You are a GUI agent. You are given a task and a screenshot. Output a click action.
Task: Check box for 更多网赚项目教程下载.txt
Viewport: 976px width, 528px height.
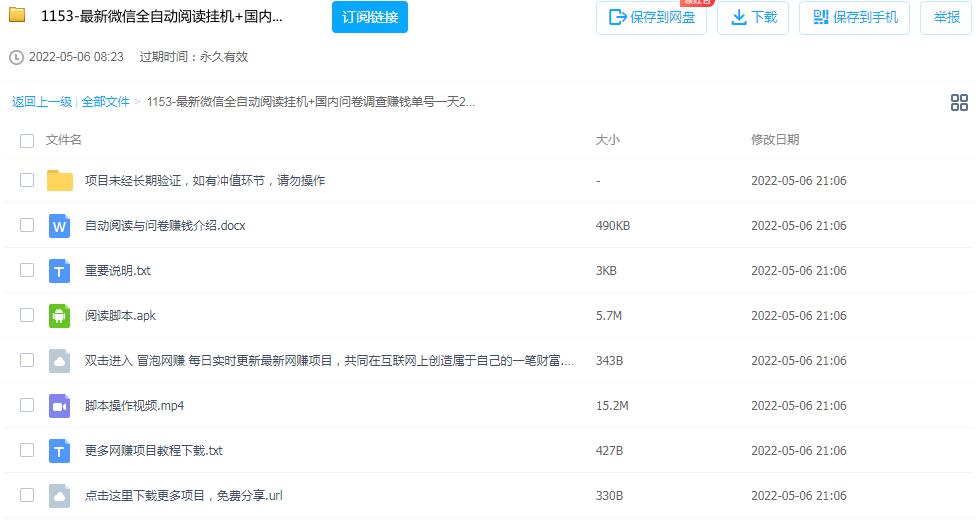(27, 450)
